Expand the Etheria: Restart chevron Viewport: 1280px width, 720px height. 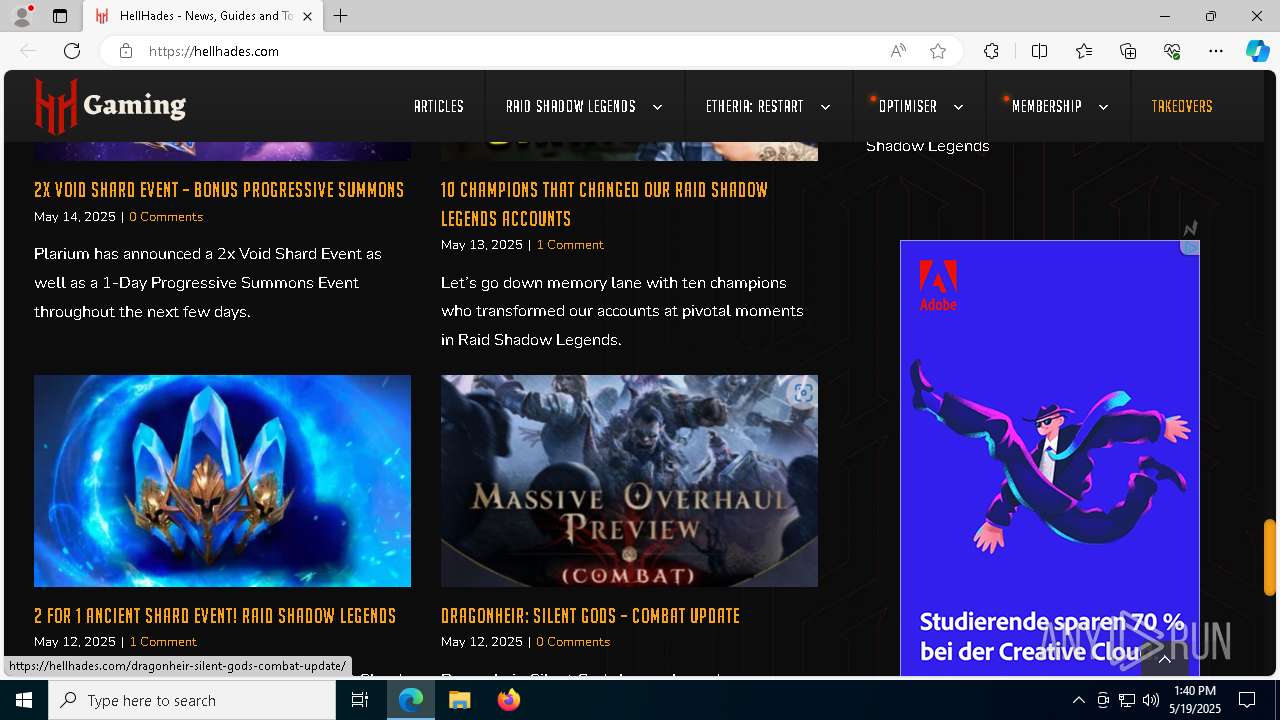click(x=825, y=107)
